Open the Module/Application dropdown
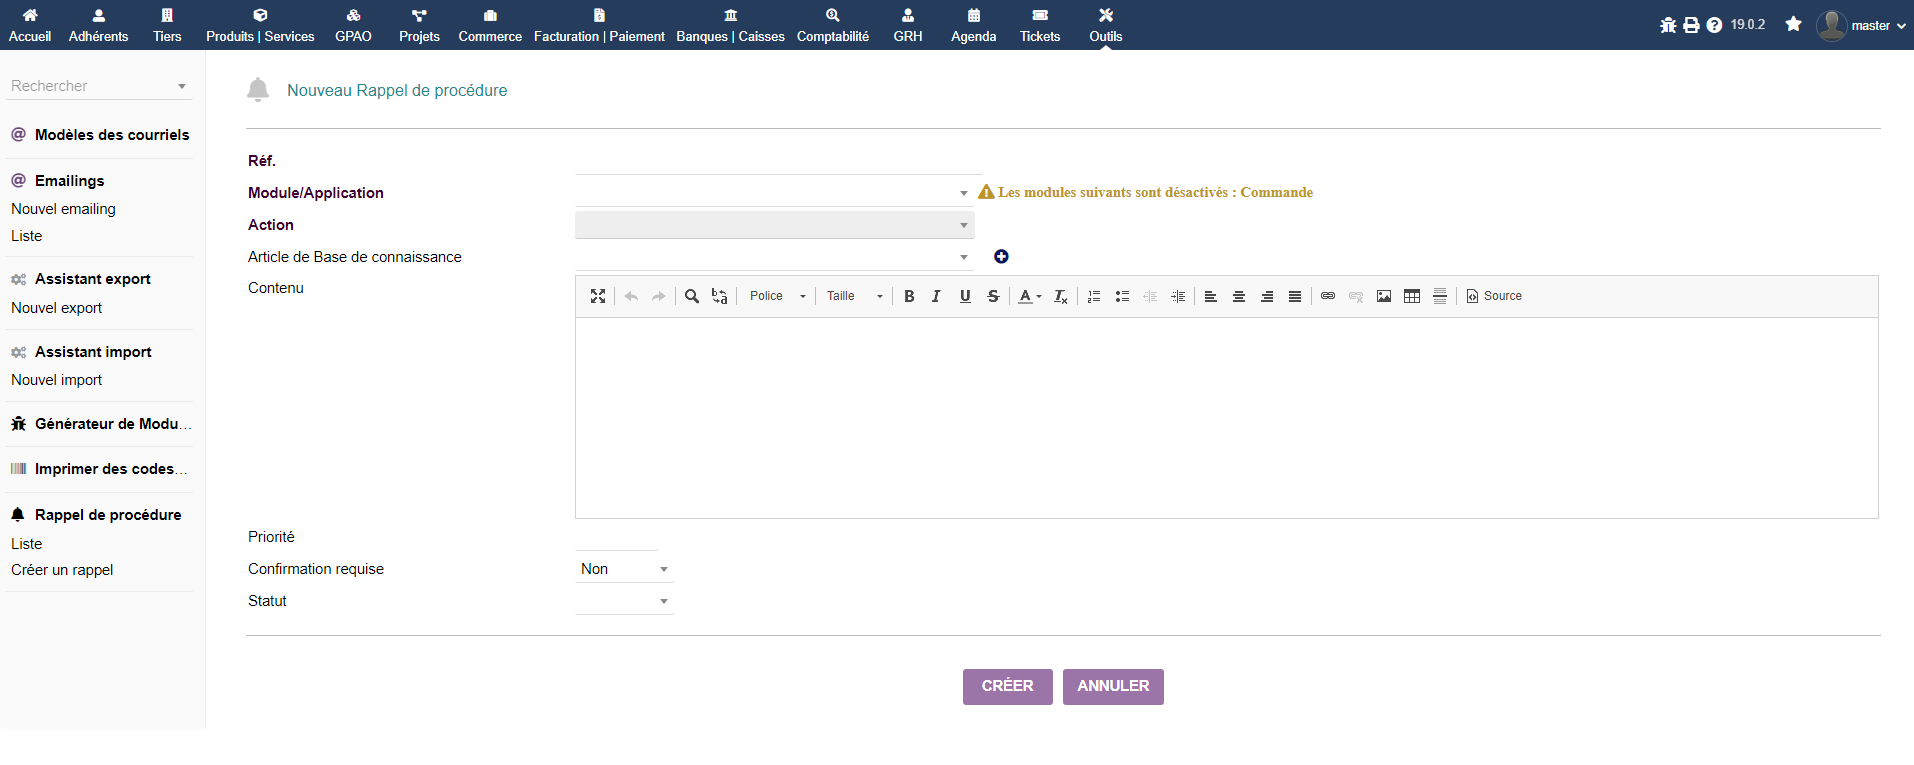The width and height of the screenshot is (1914, 765). tap(774, 193)
